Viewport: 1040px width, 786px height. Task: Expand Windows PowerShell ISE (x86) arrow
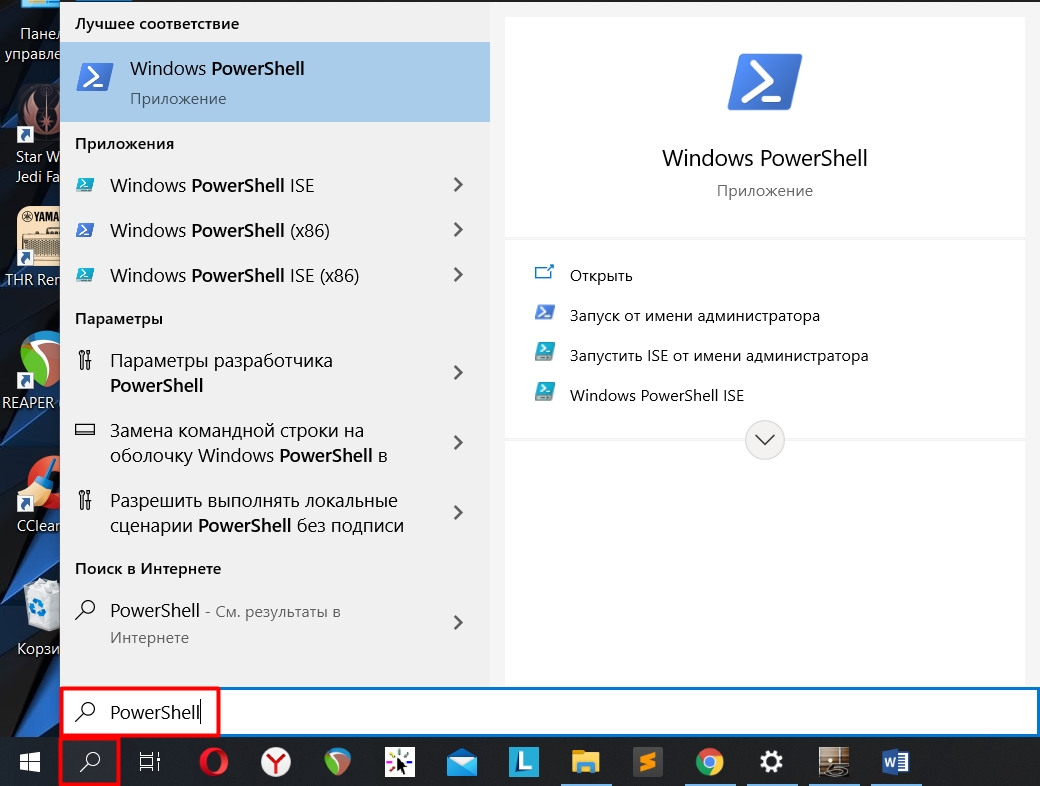[x=458, y=275]
